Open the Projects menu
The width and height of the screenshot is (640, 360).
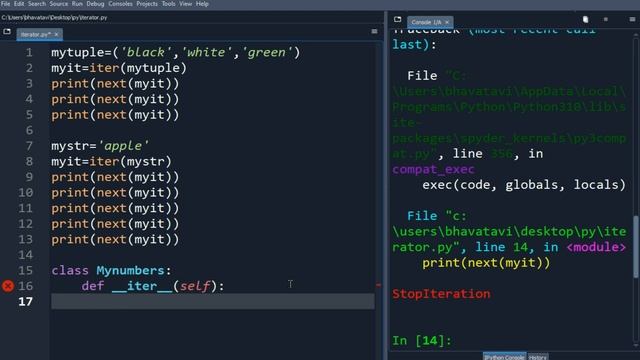pyautogui.click(x=147, y=4)
